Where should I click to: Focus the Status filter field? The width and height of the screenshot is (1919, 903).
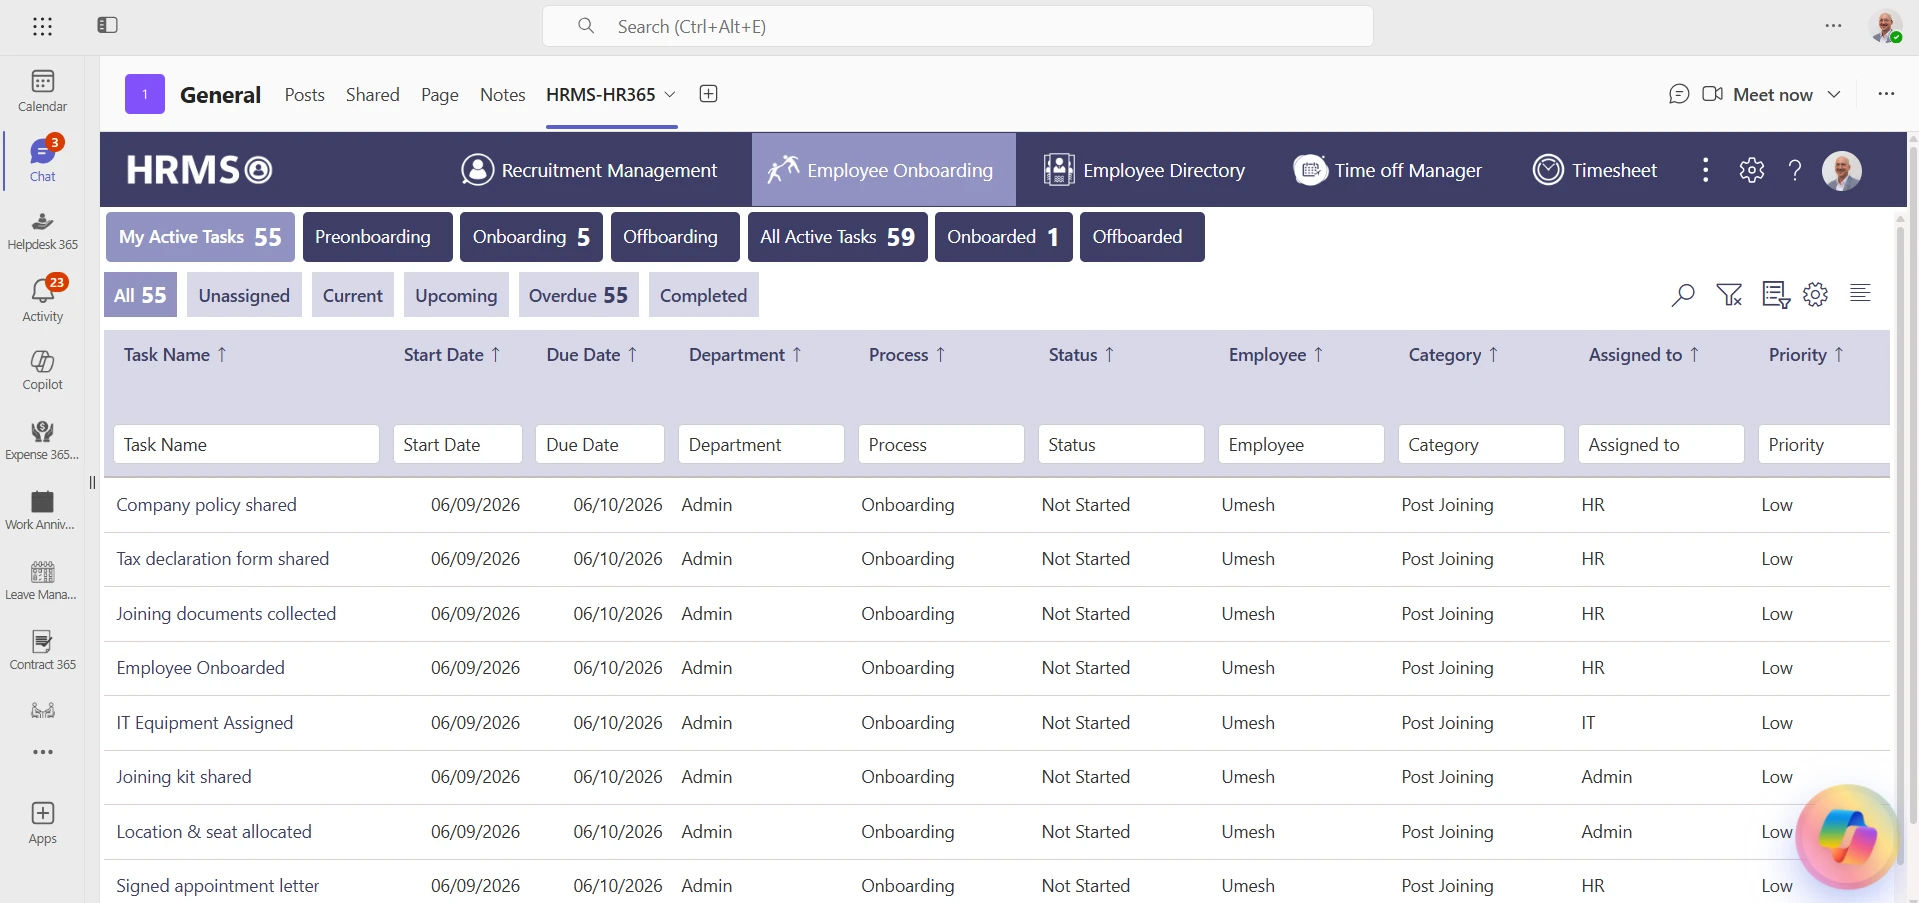[1121, 445]
